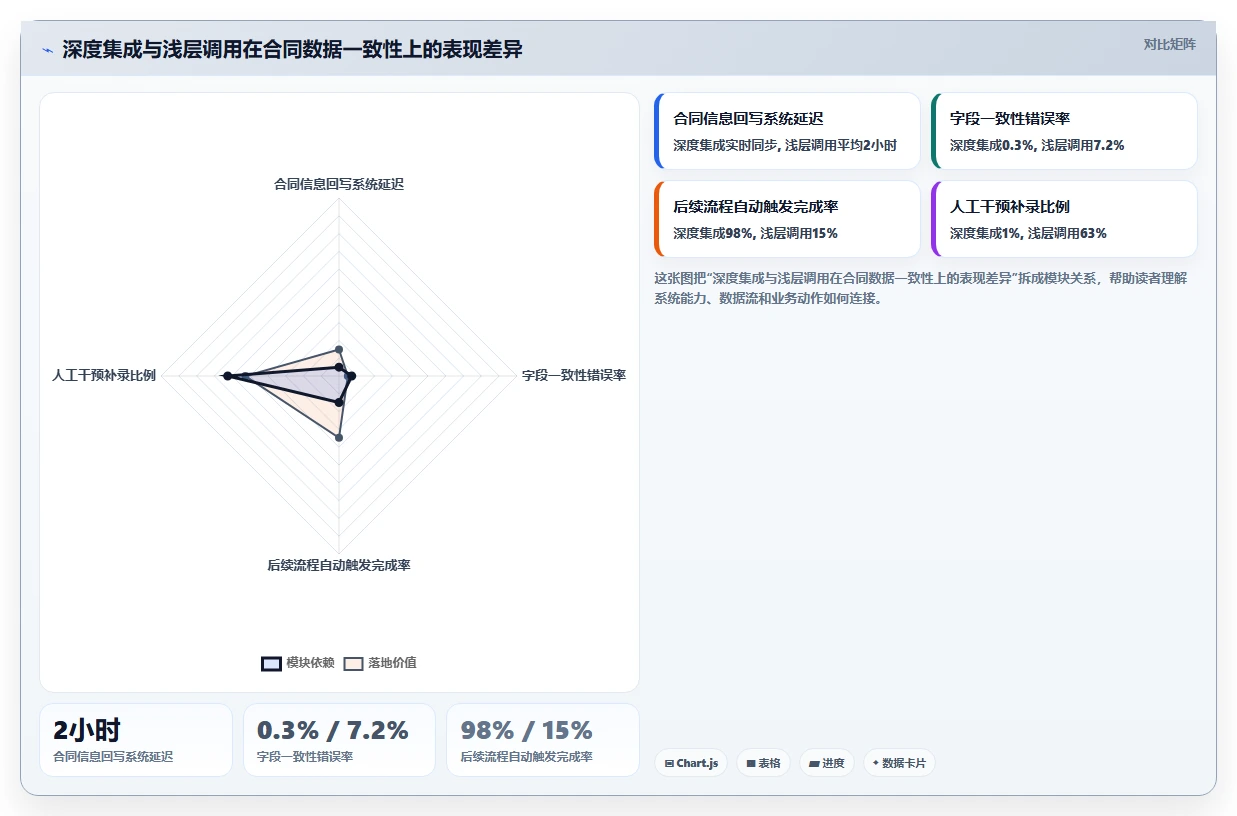Click the 数据卡片 tag chip

coord(899,763)
